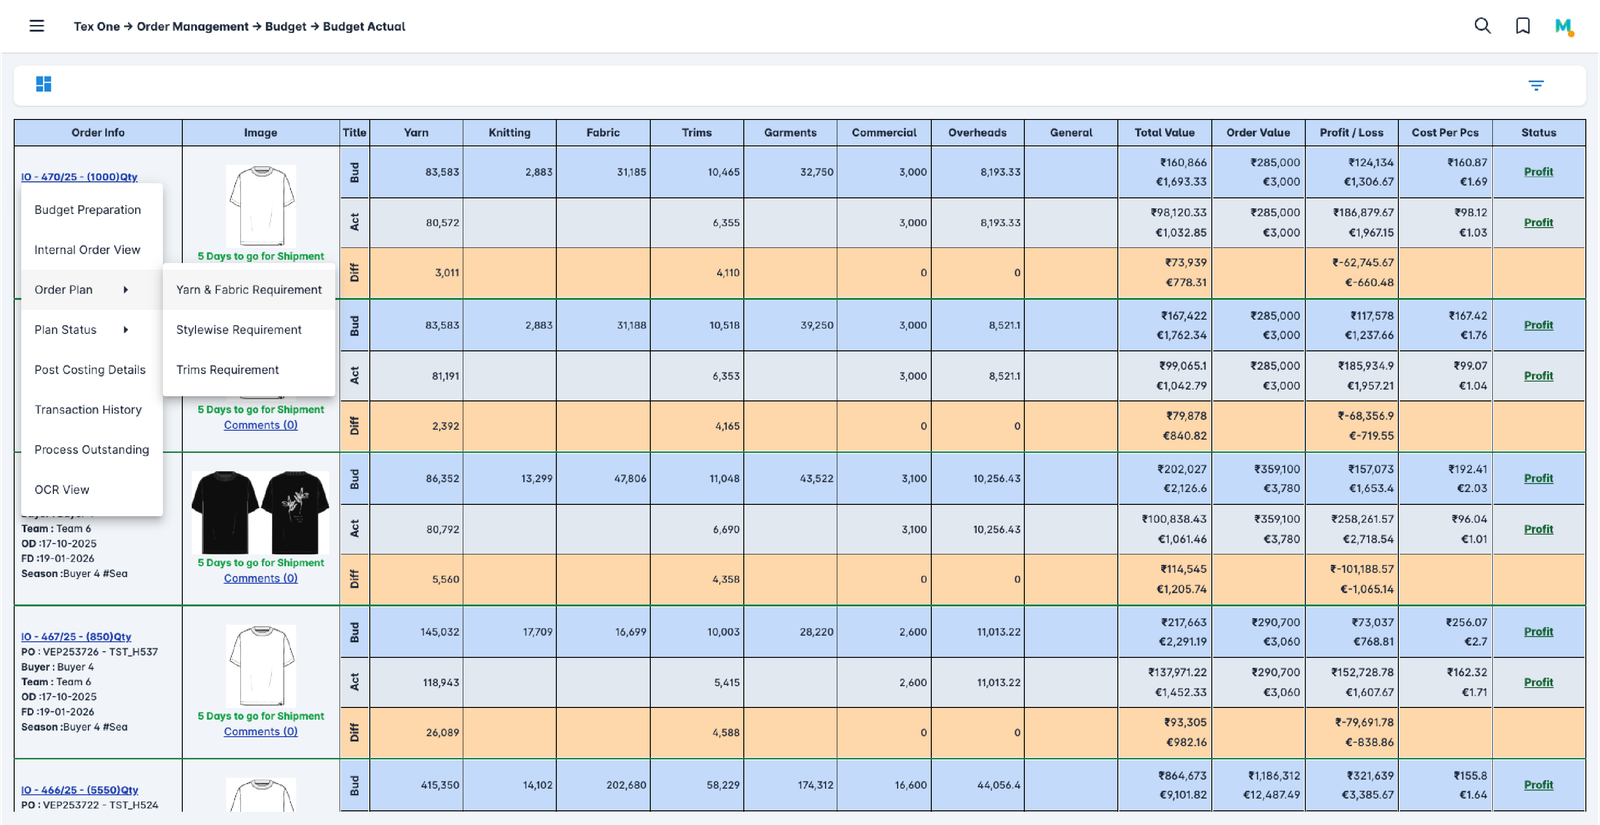Click the Order Info column header
This screenshot has height=825, width=1600.
pos(98,133)
